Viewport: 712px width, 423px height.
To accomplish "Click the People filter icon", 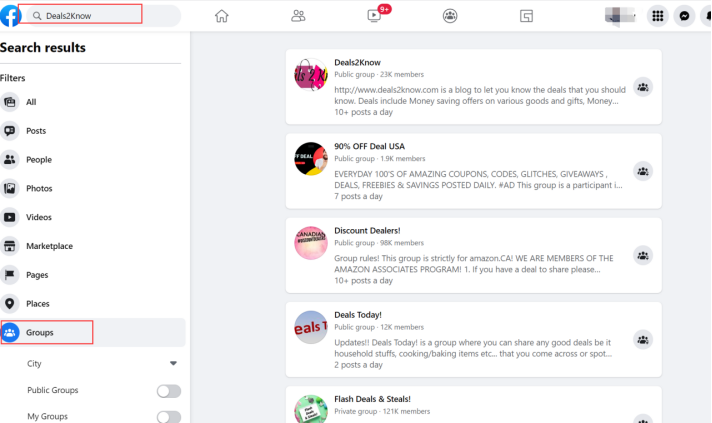I will [10, 160].
